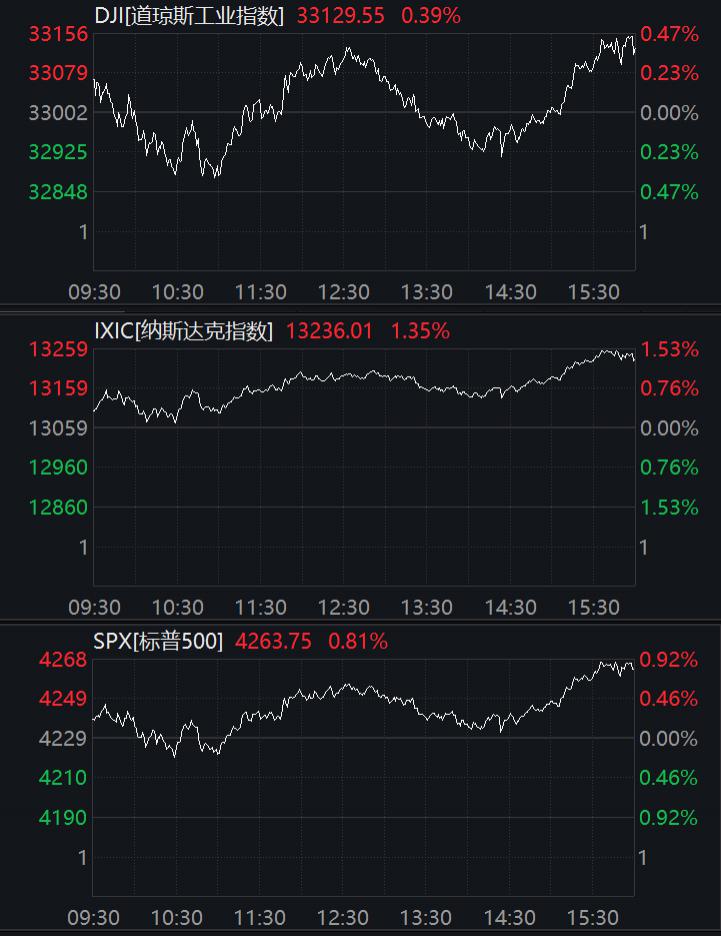The width and height of the screenshot is (721, 936).
Task: Click the 10:30 time marker under SPX chart
Action: coord(178,918)
